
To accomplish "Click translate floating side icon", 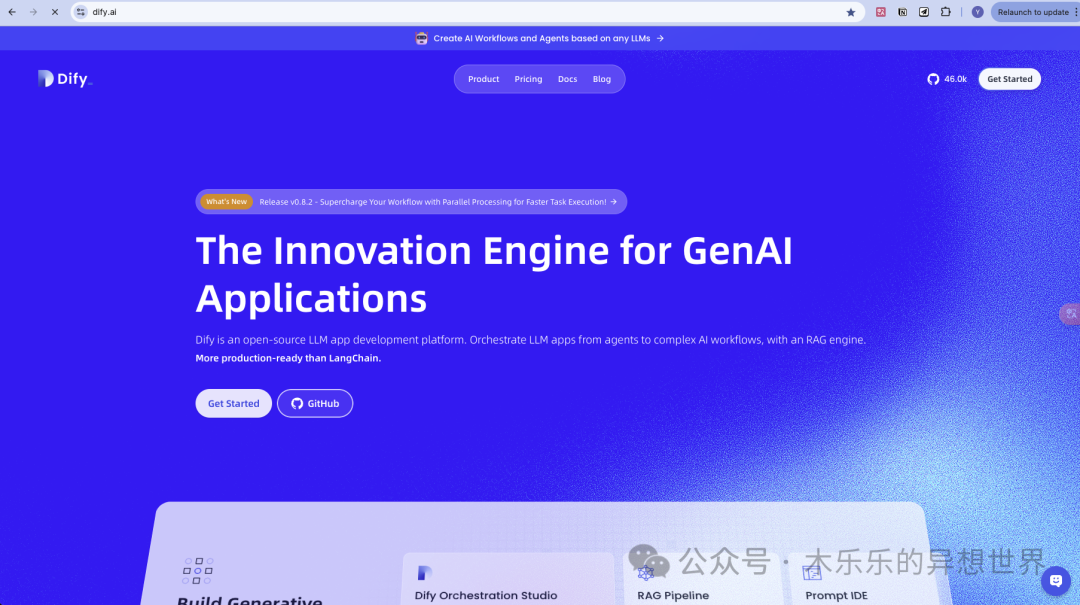I will click(x=1070, y=314).
